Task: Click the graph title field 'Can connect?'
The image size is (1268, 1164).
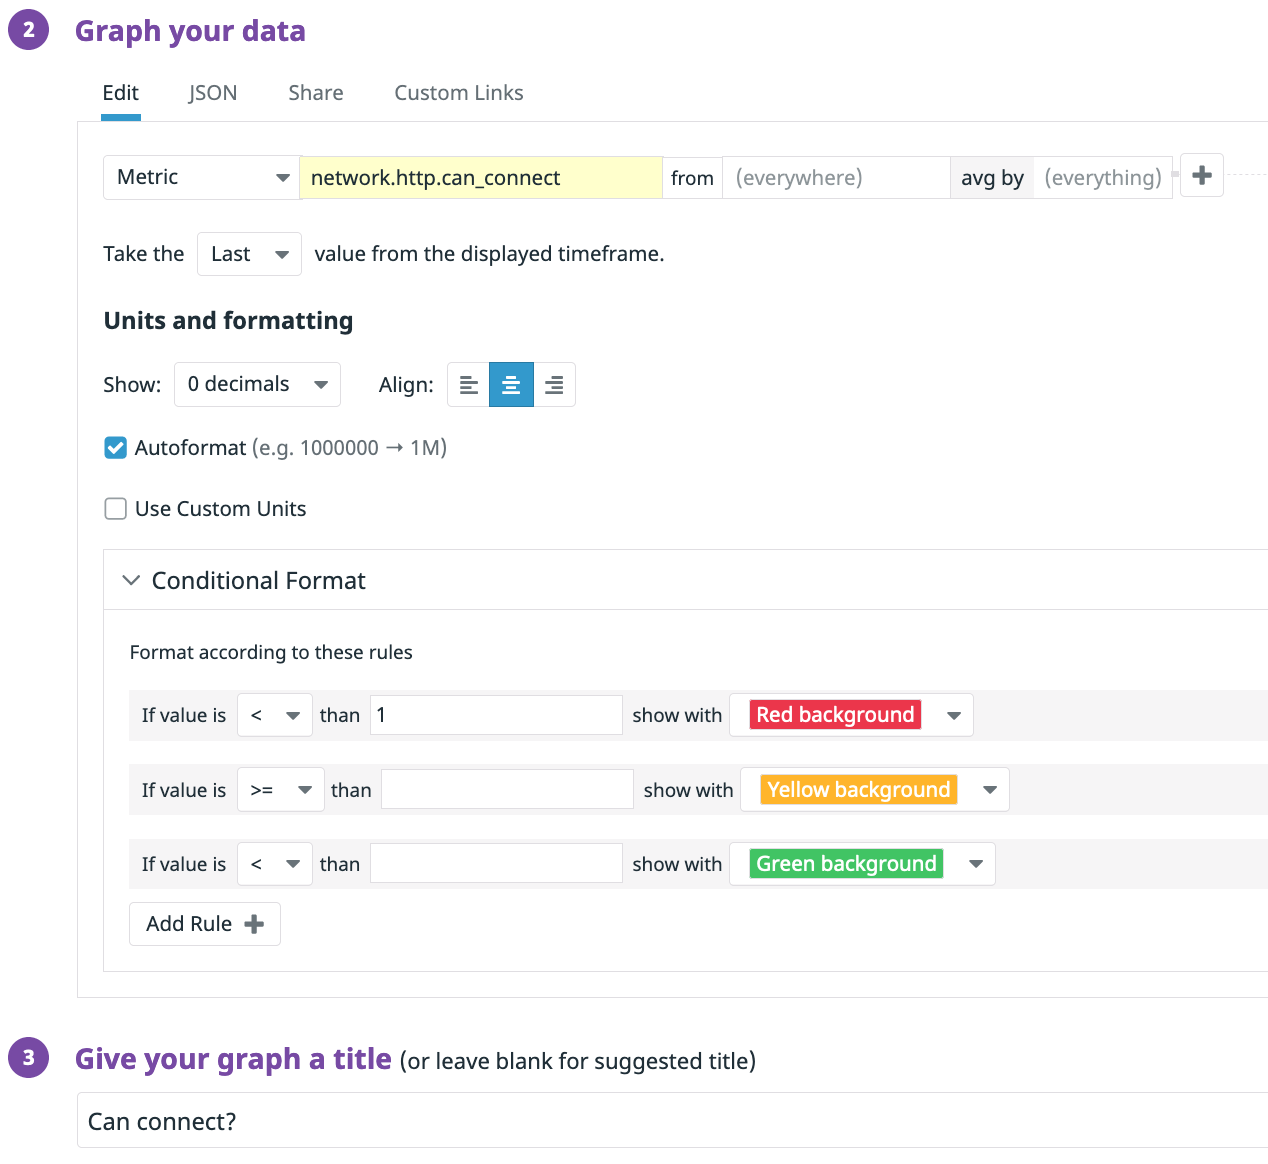Action: click(672, 1121)
